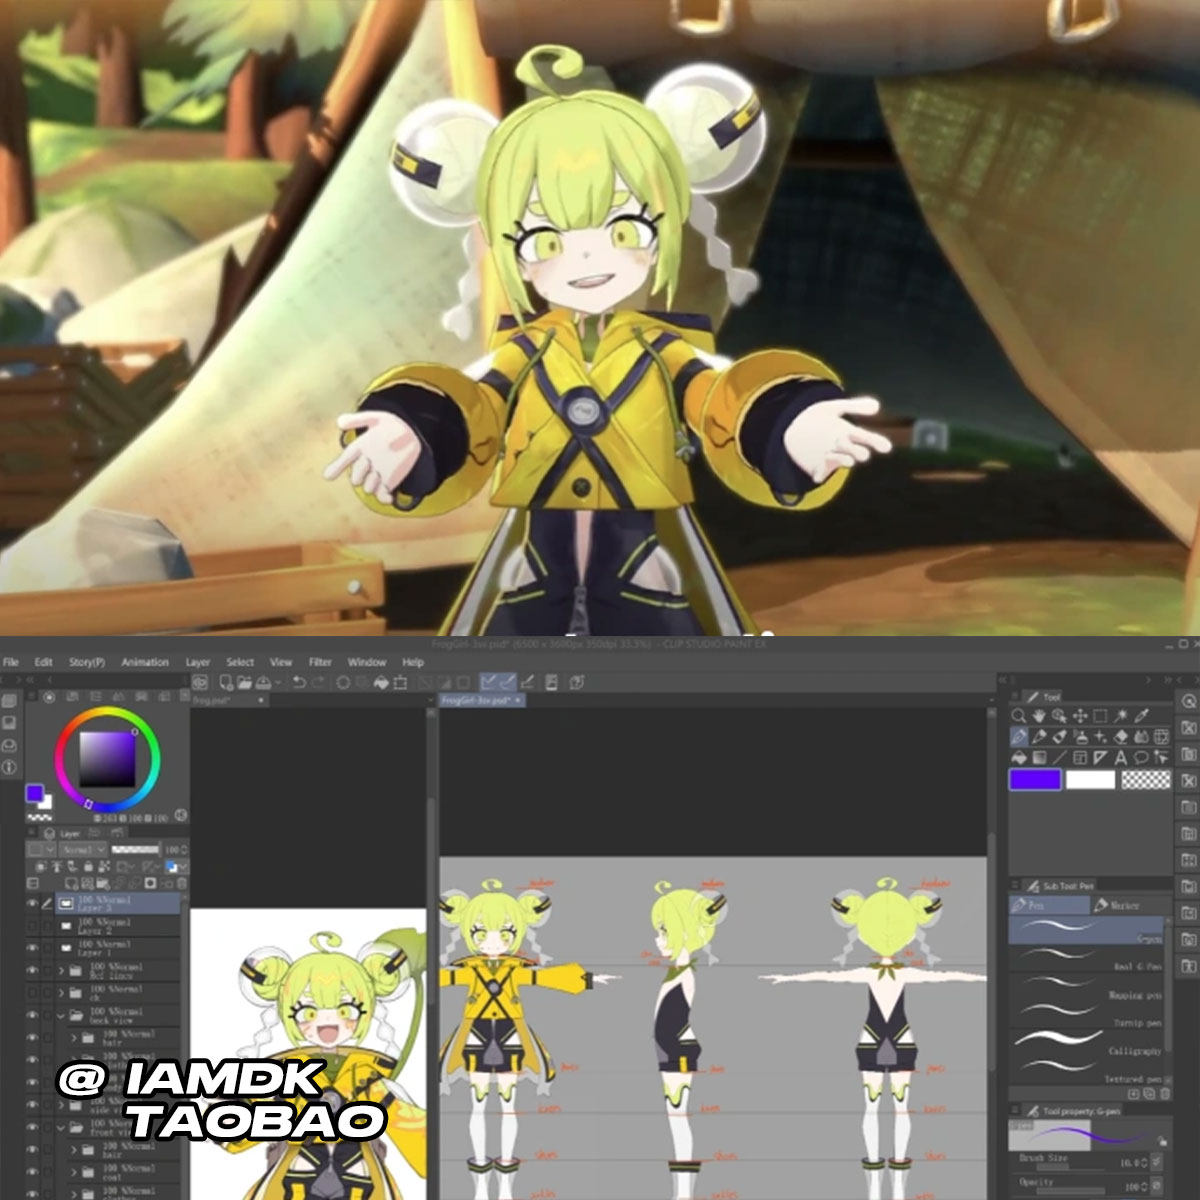Select the Zoom magnifier tool
1200x1200 pixels.
1018,716
